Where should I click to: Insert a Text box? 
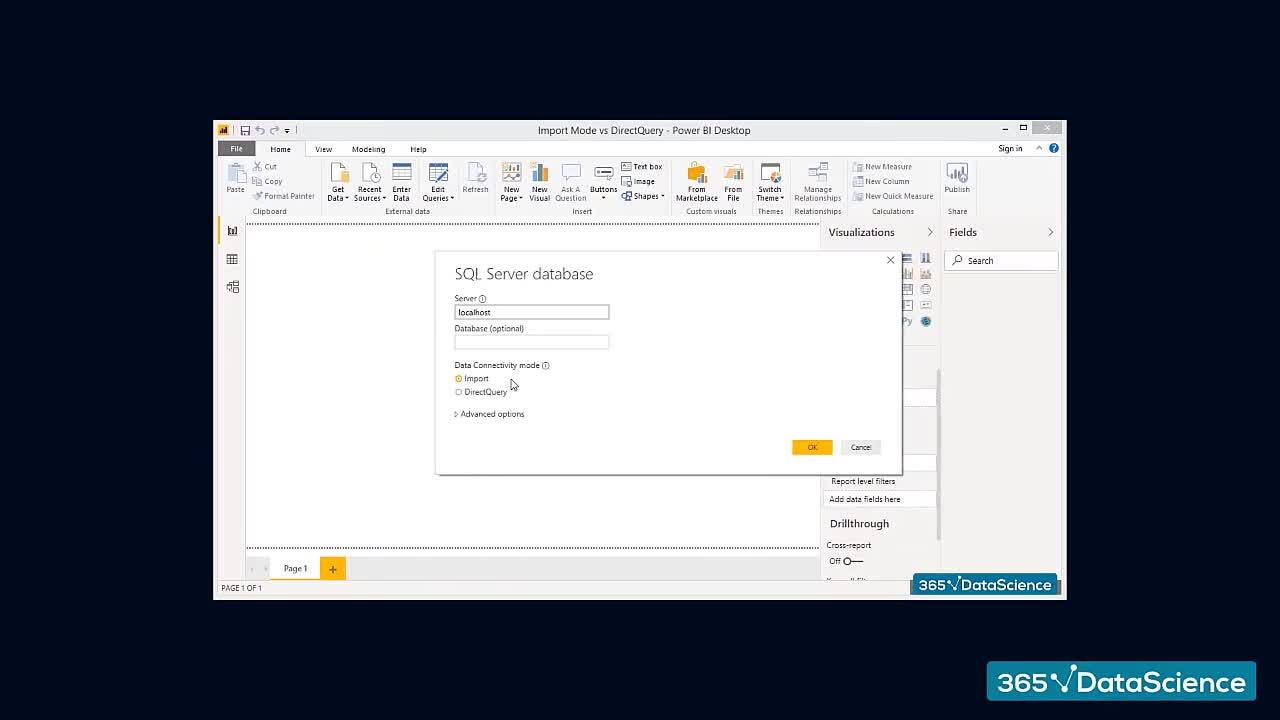(x=642, y=167)
